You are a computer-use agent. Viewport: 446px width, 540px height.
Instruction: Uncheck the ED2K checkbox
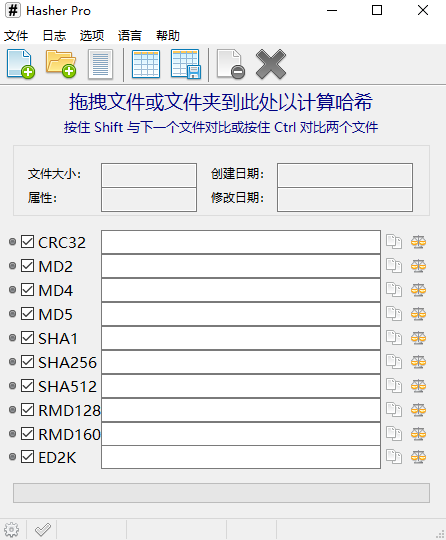click(x=27, y=457)
